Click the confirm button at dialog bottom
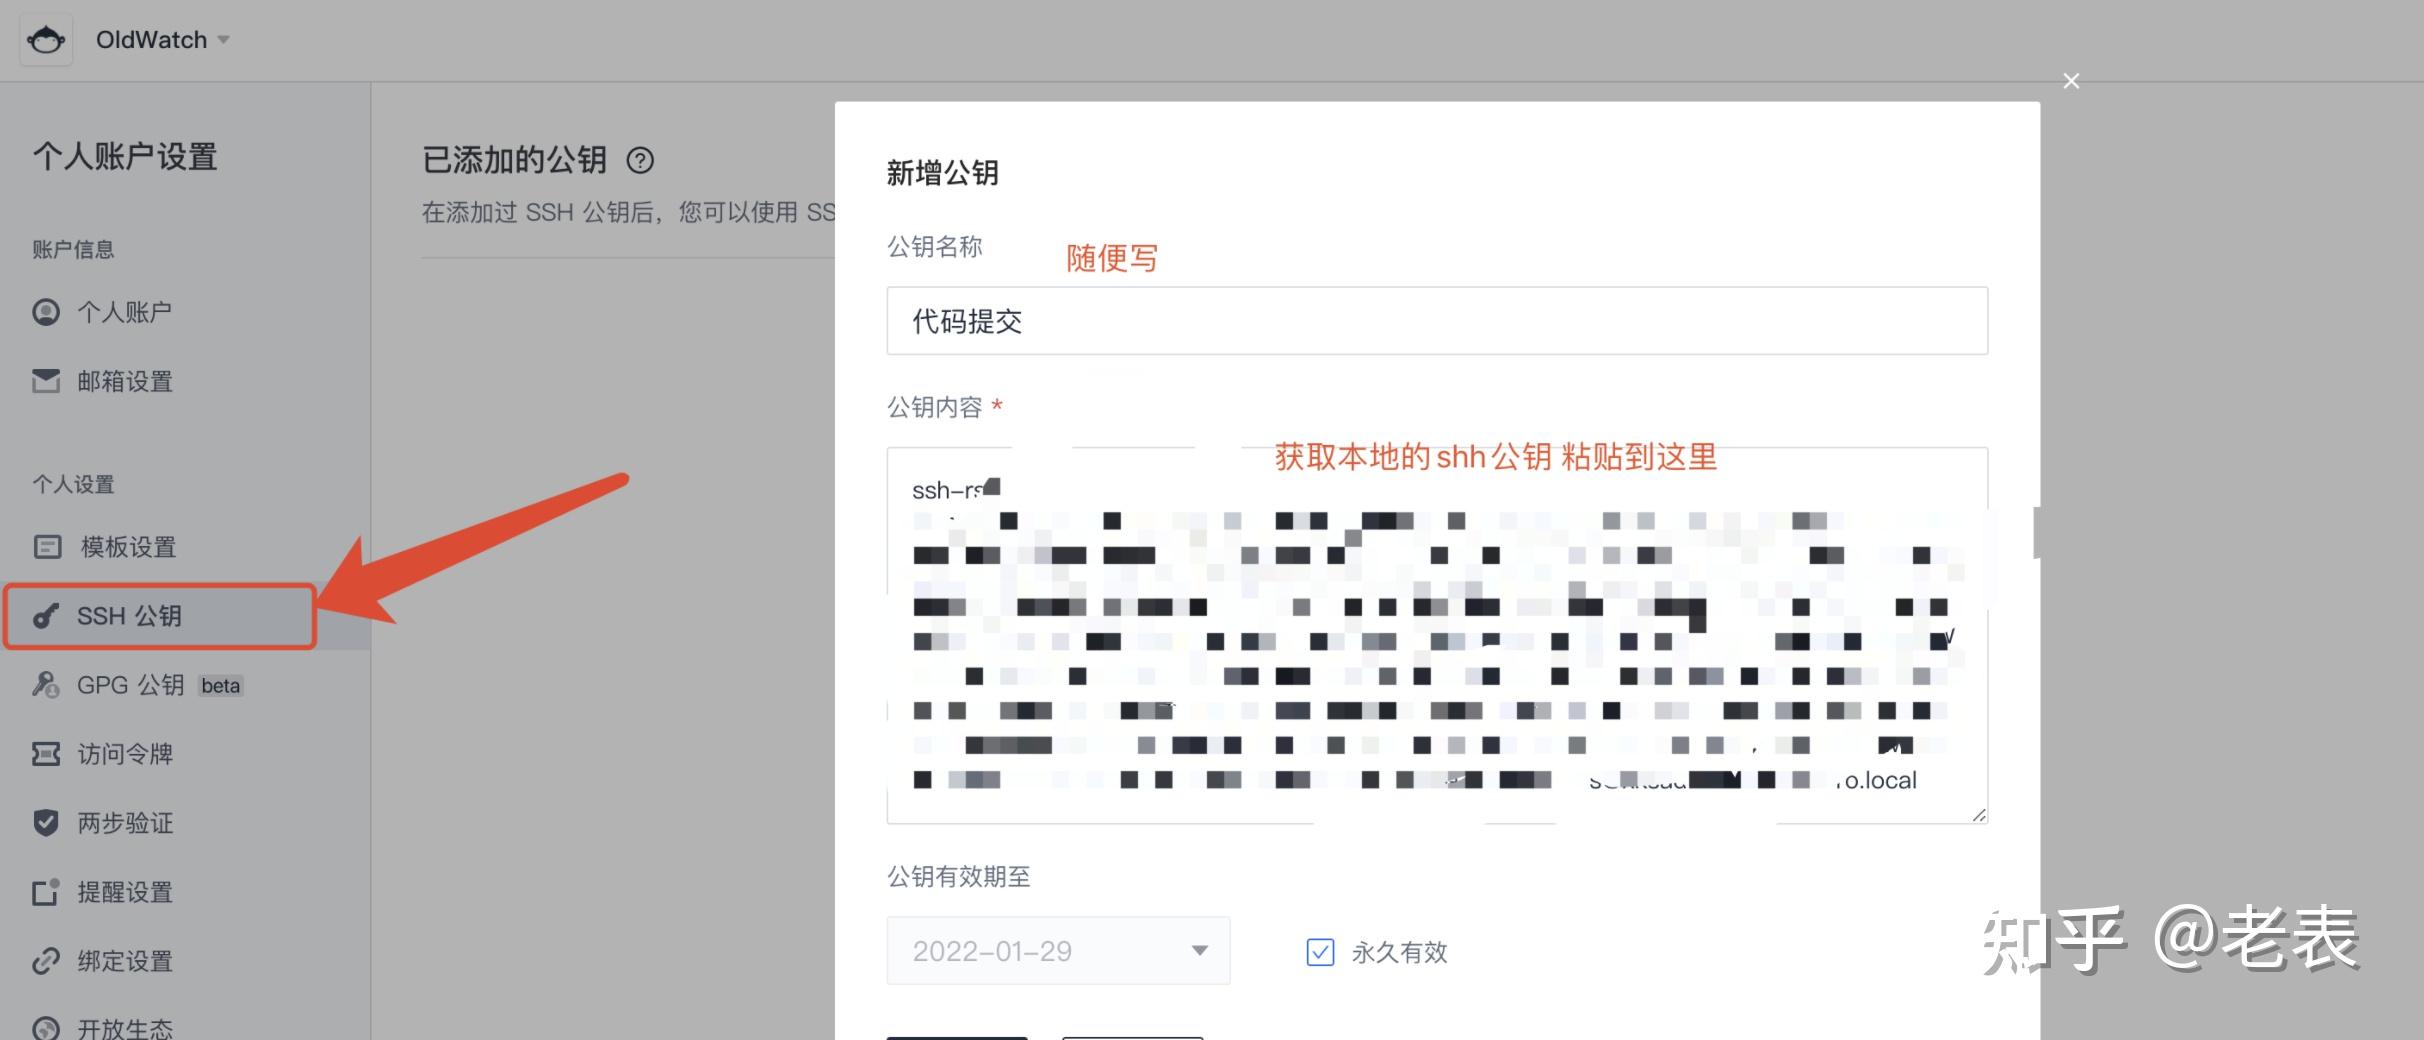This screenshot has width=2424, height=1040. [957, 1037]
